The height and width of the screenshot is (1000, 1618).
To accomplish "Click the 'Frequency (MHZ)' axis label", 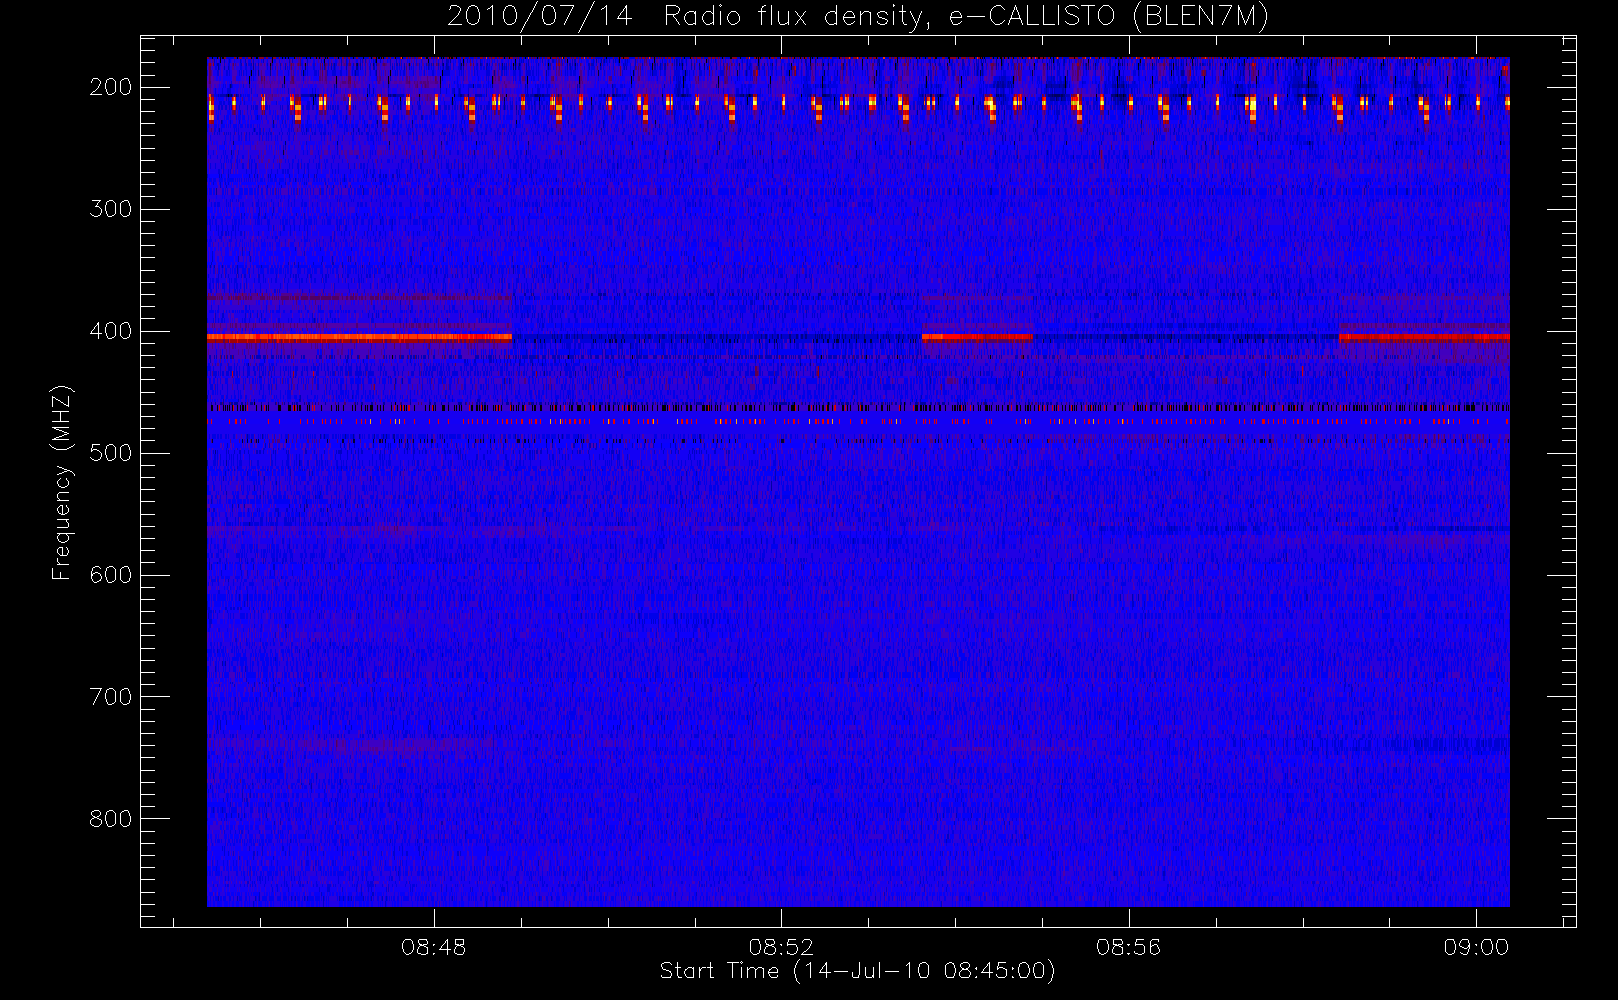I will (x=62, y=482).
